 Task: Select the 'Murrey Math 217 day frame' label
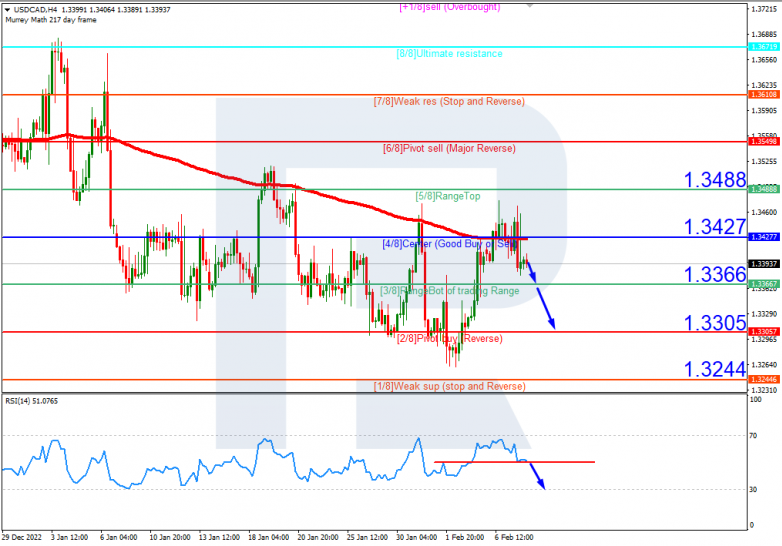[51, 20]
